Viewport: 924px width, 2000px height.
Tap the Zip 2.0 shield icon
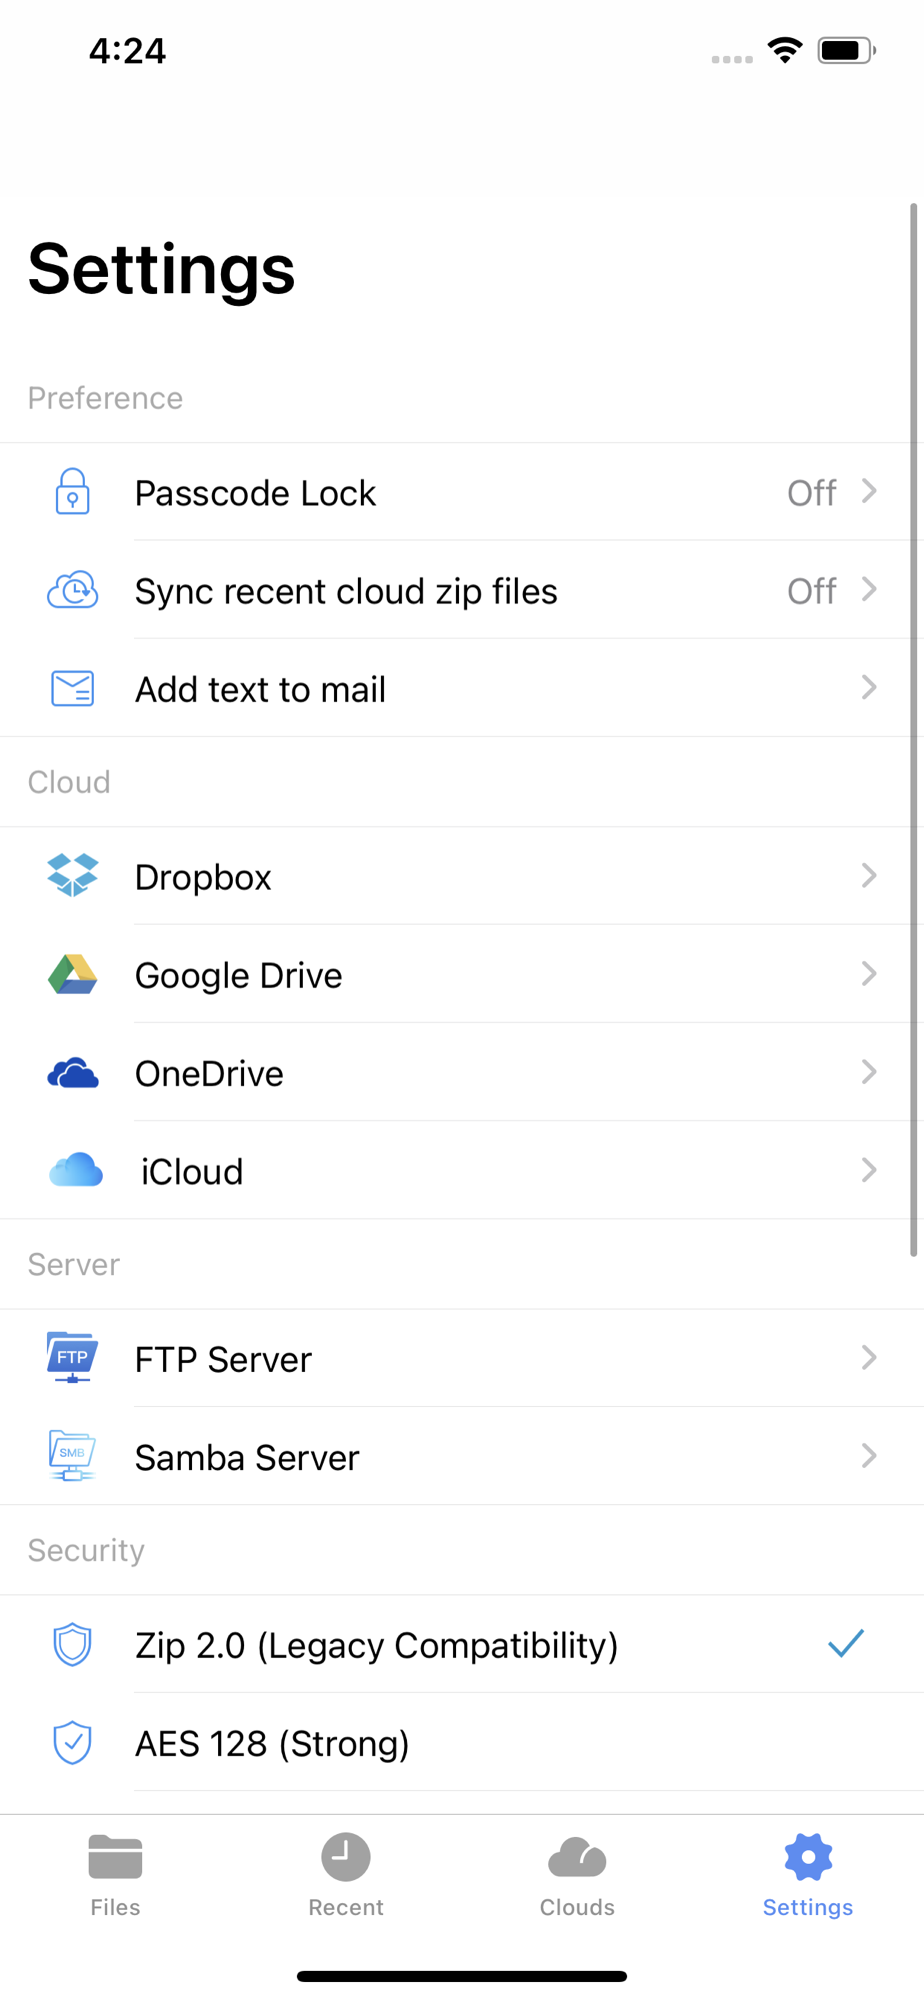click(72, 1644)
